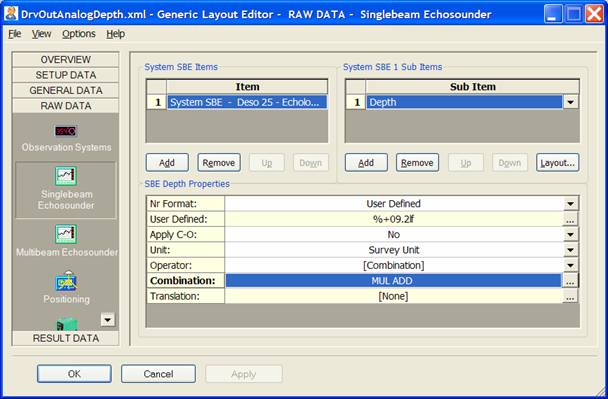Switch to the SETUP DATA section
608x399 pixels.
(66, 75)
